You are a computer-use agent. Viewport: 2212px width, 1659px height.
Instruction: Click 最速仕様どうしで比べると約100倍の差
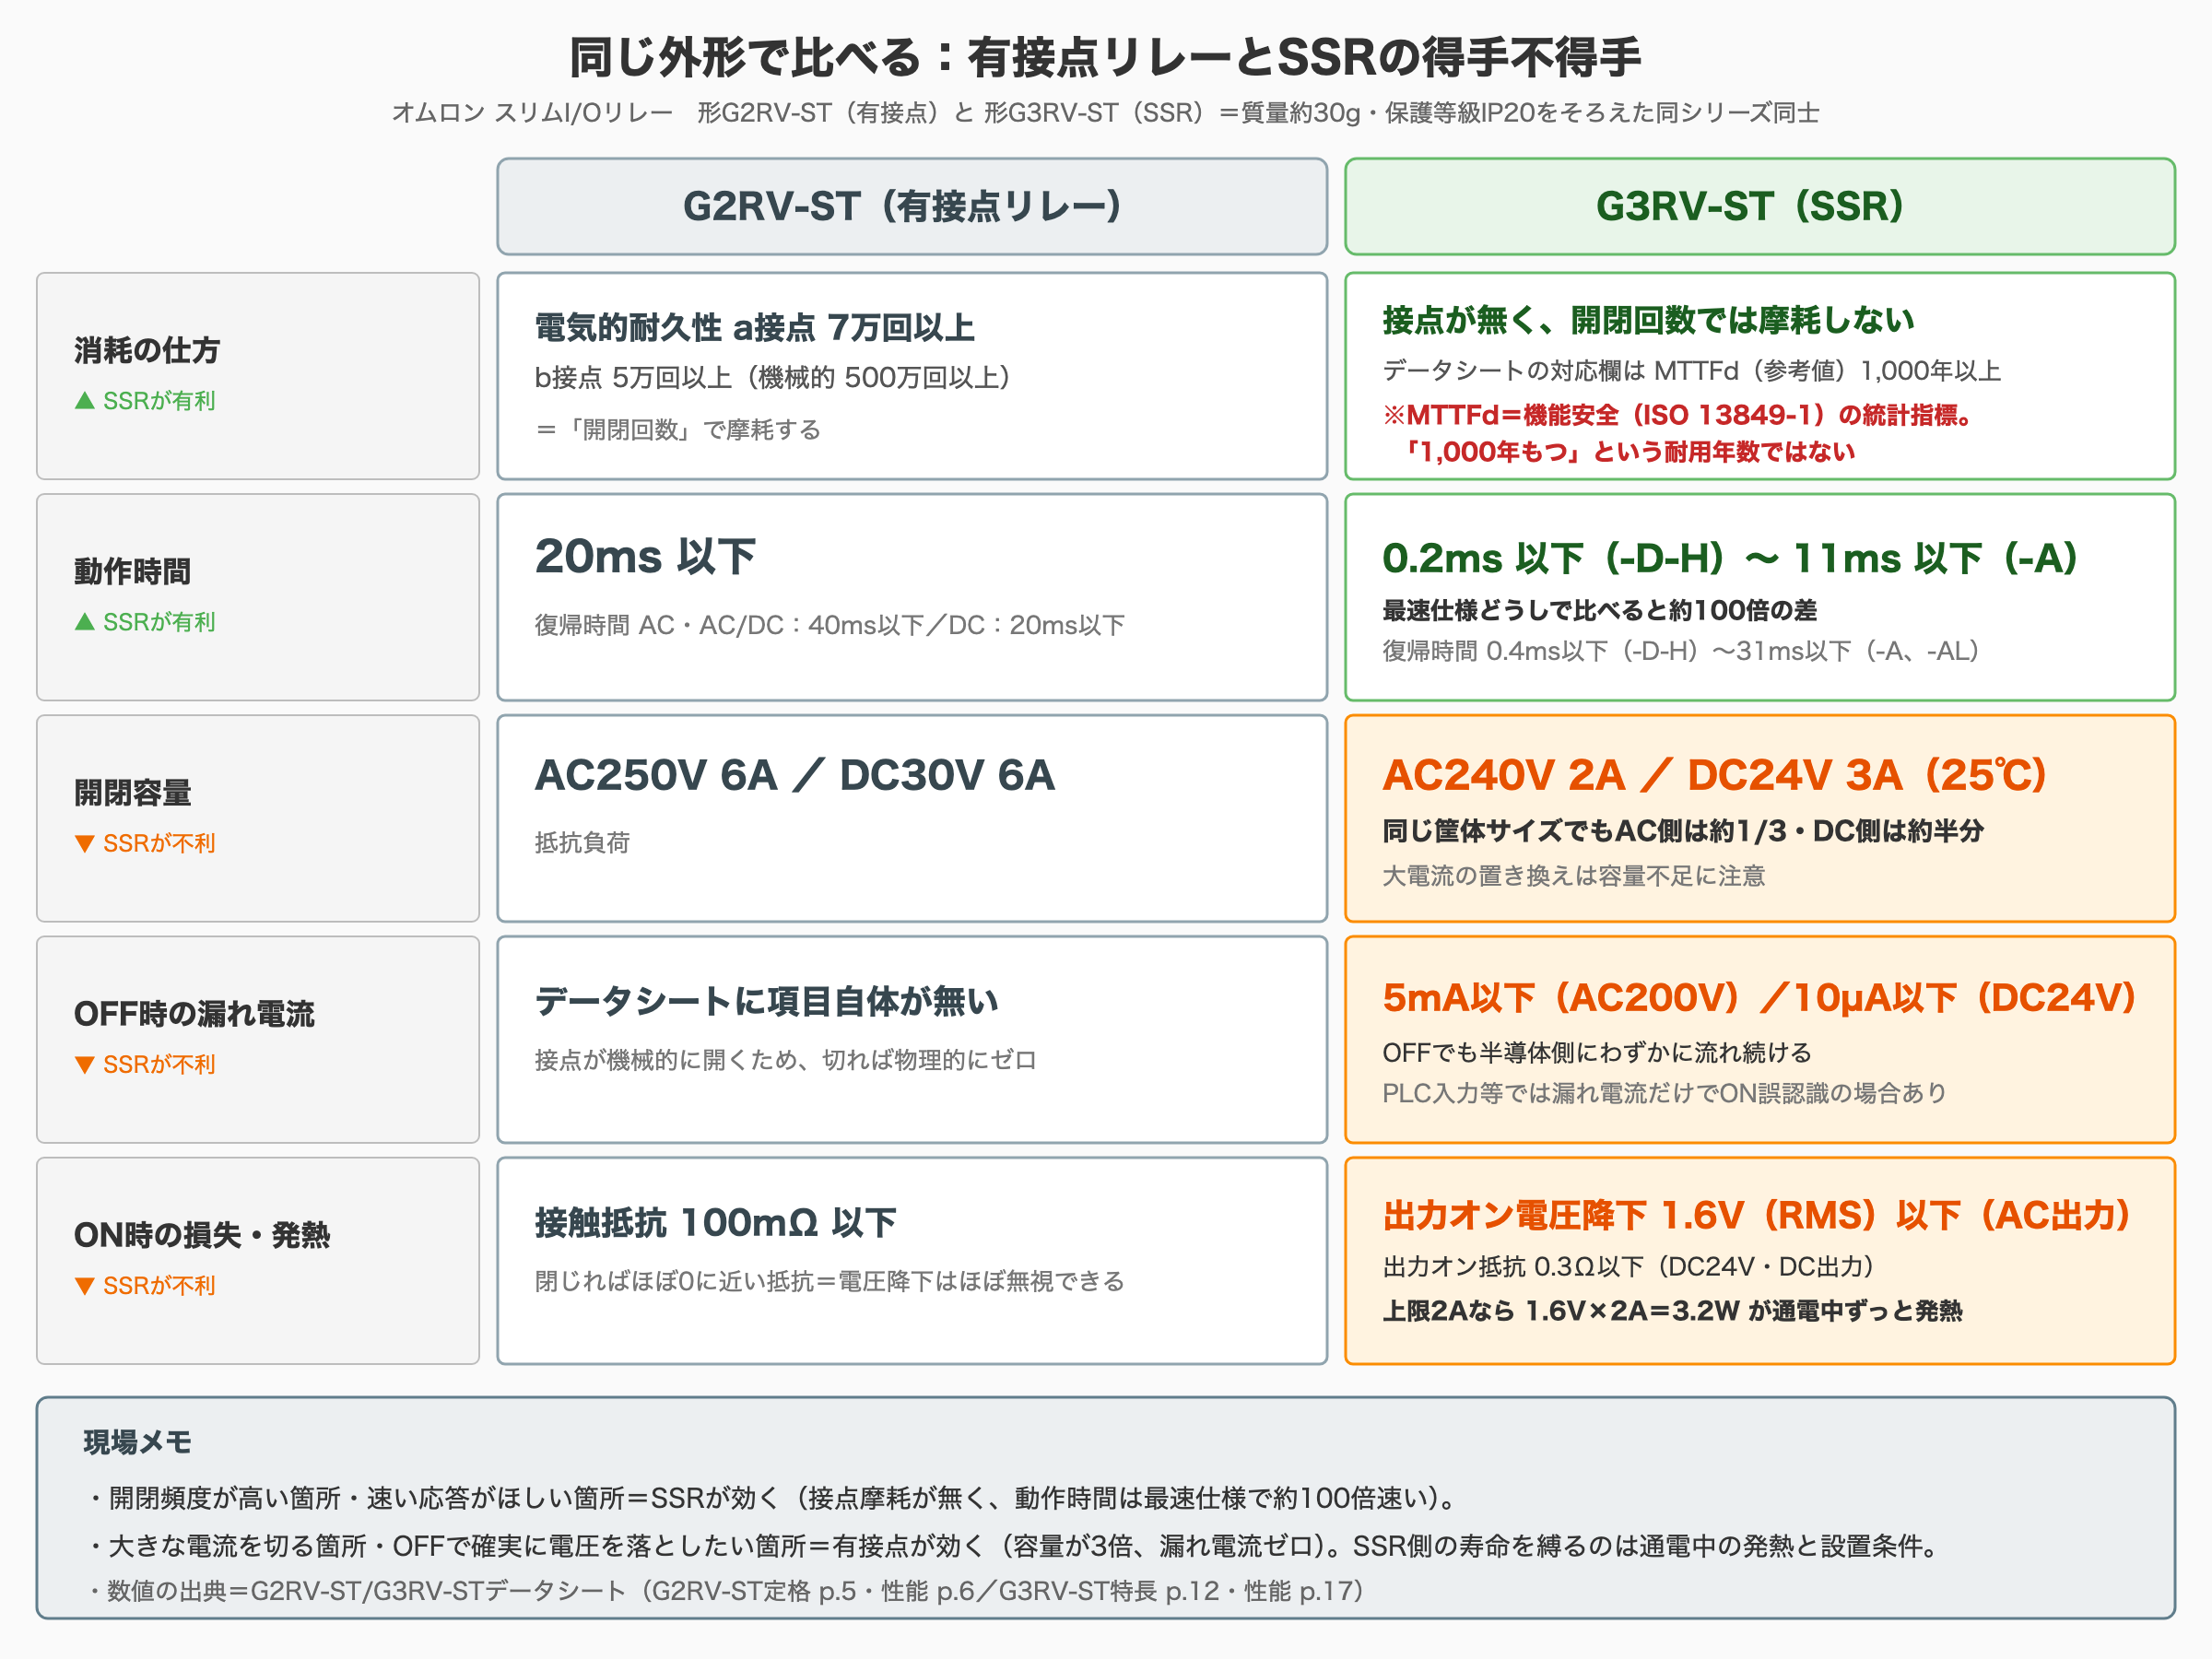[x=1600, y=610]
